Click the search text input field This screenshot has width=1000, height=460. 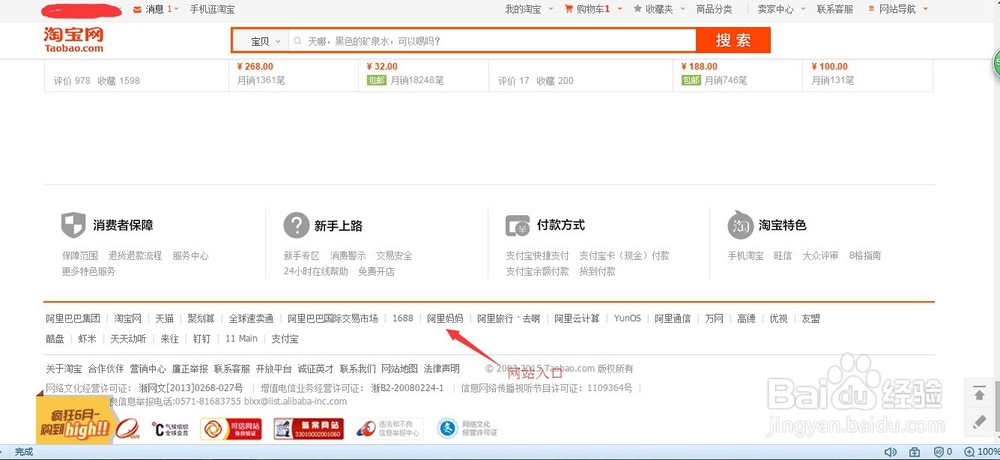click(492, 41)
